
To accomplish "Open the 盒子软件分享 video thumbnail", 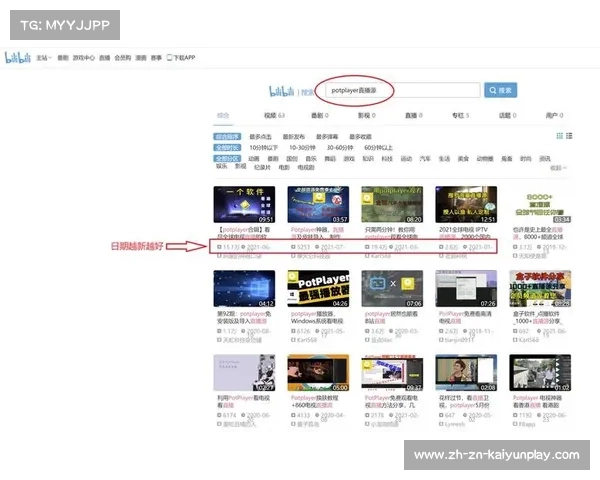I will [x=540, y=289].
